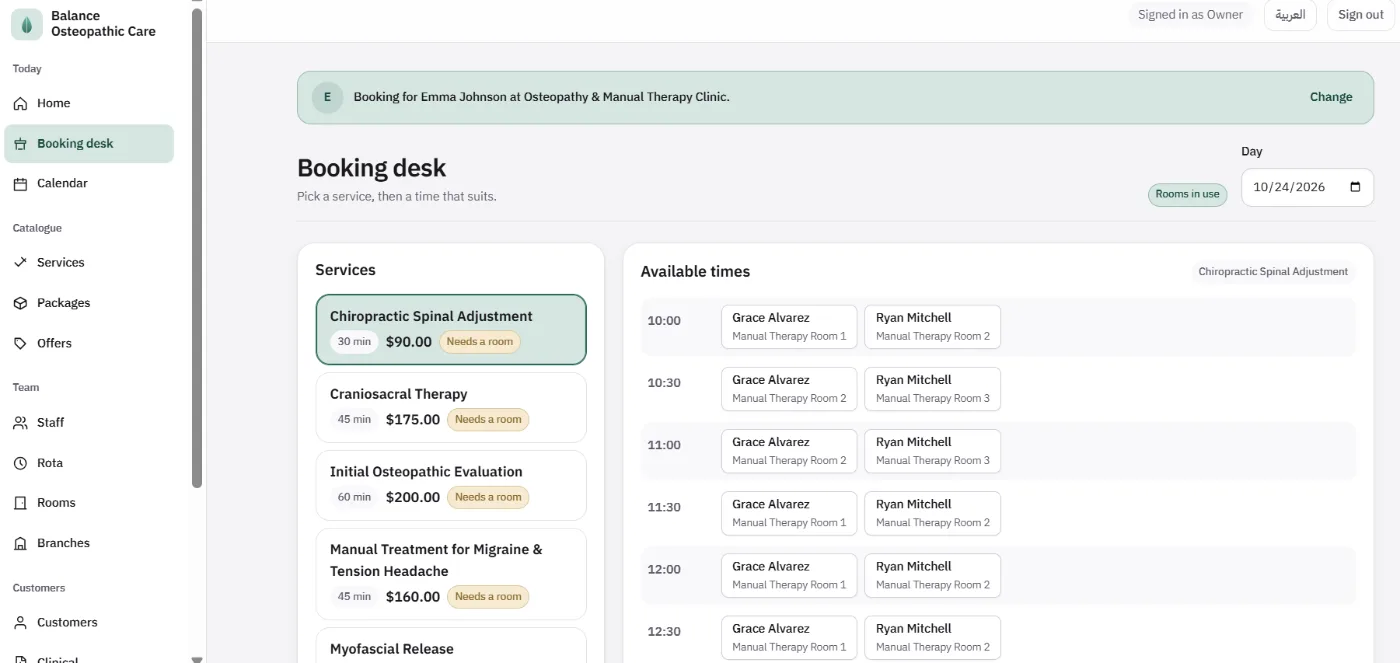Click the sidebar vertical scrollbar
The height and width of the screenshot is (663, 1400).
(x=197, y=248)
